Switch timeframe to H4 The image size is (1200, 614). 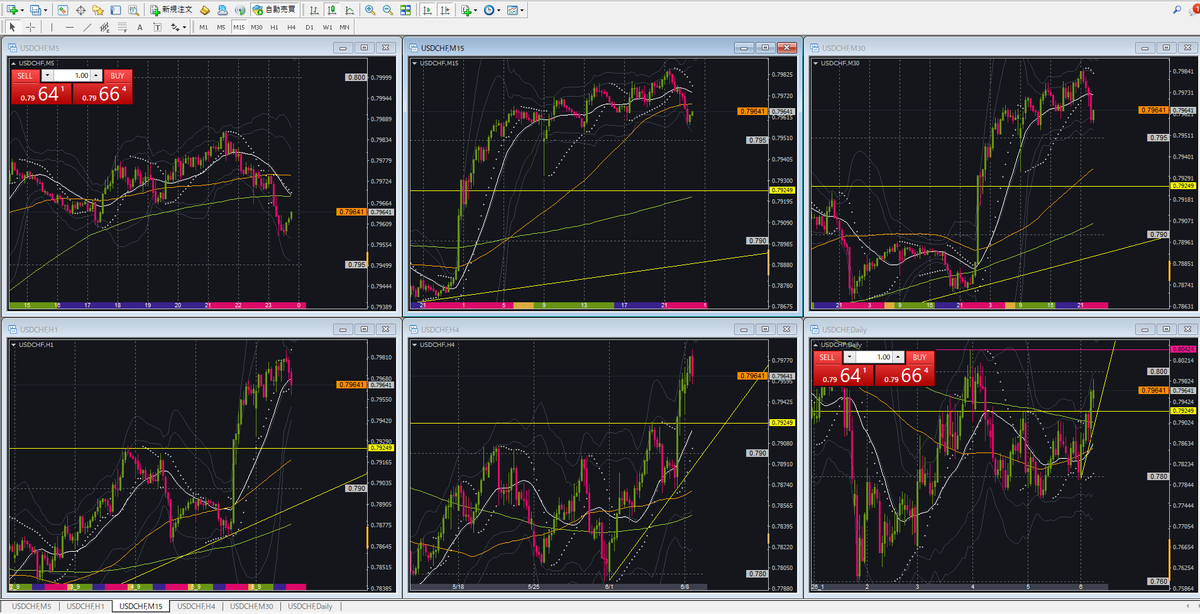coord(291,27)
